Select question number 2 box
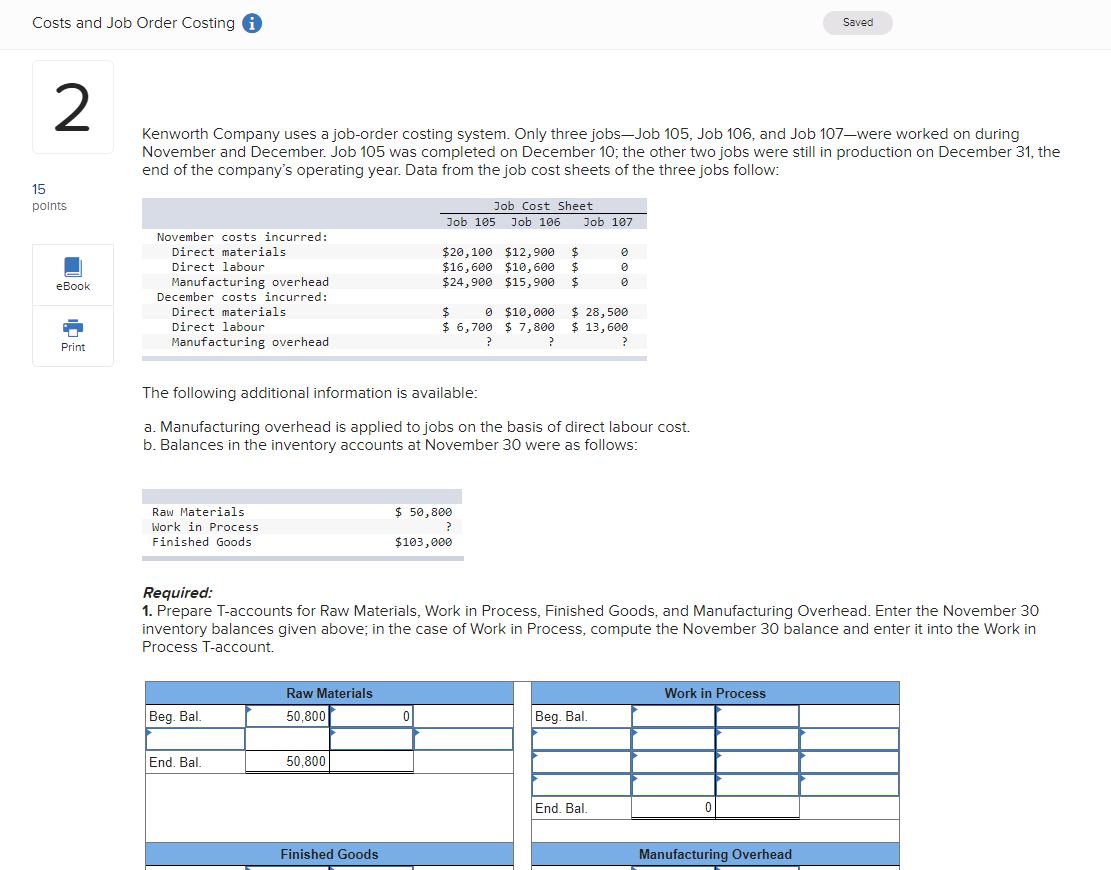The height and width of the screenshot is (870, 1111). tap(73, 107)
